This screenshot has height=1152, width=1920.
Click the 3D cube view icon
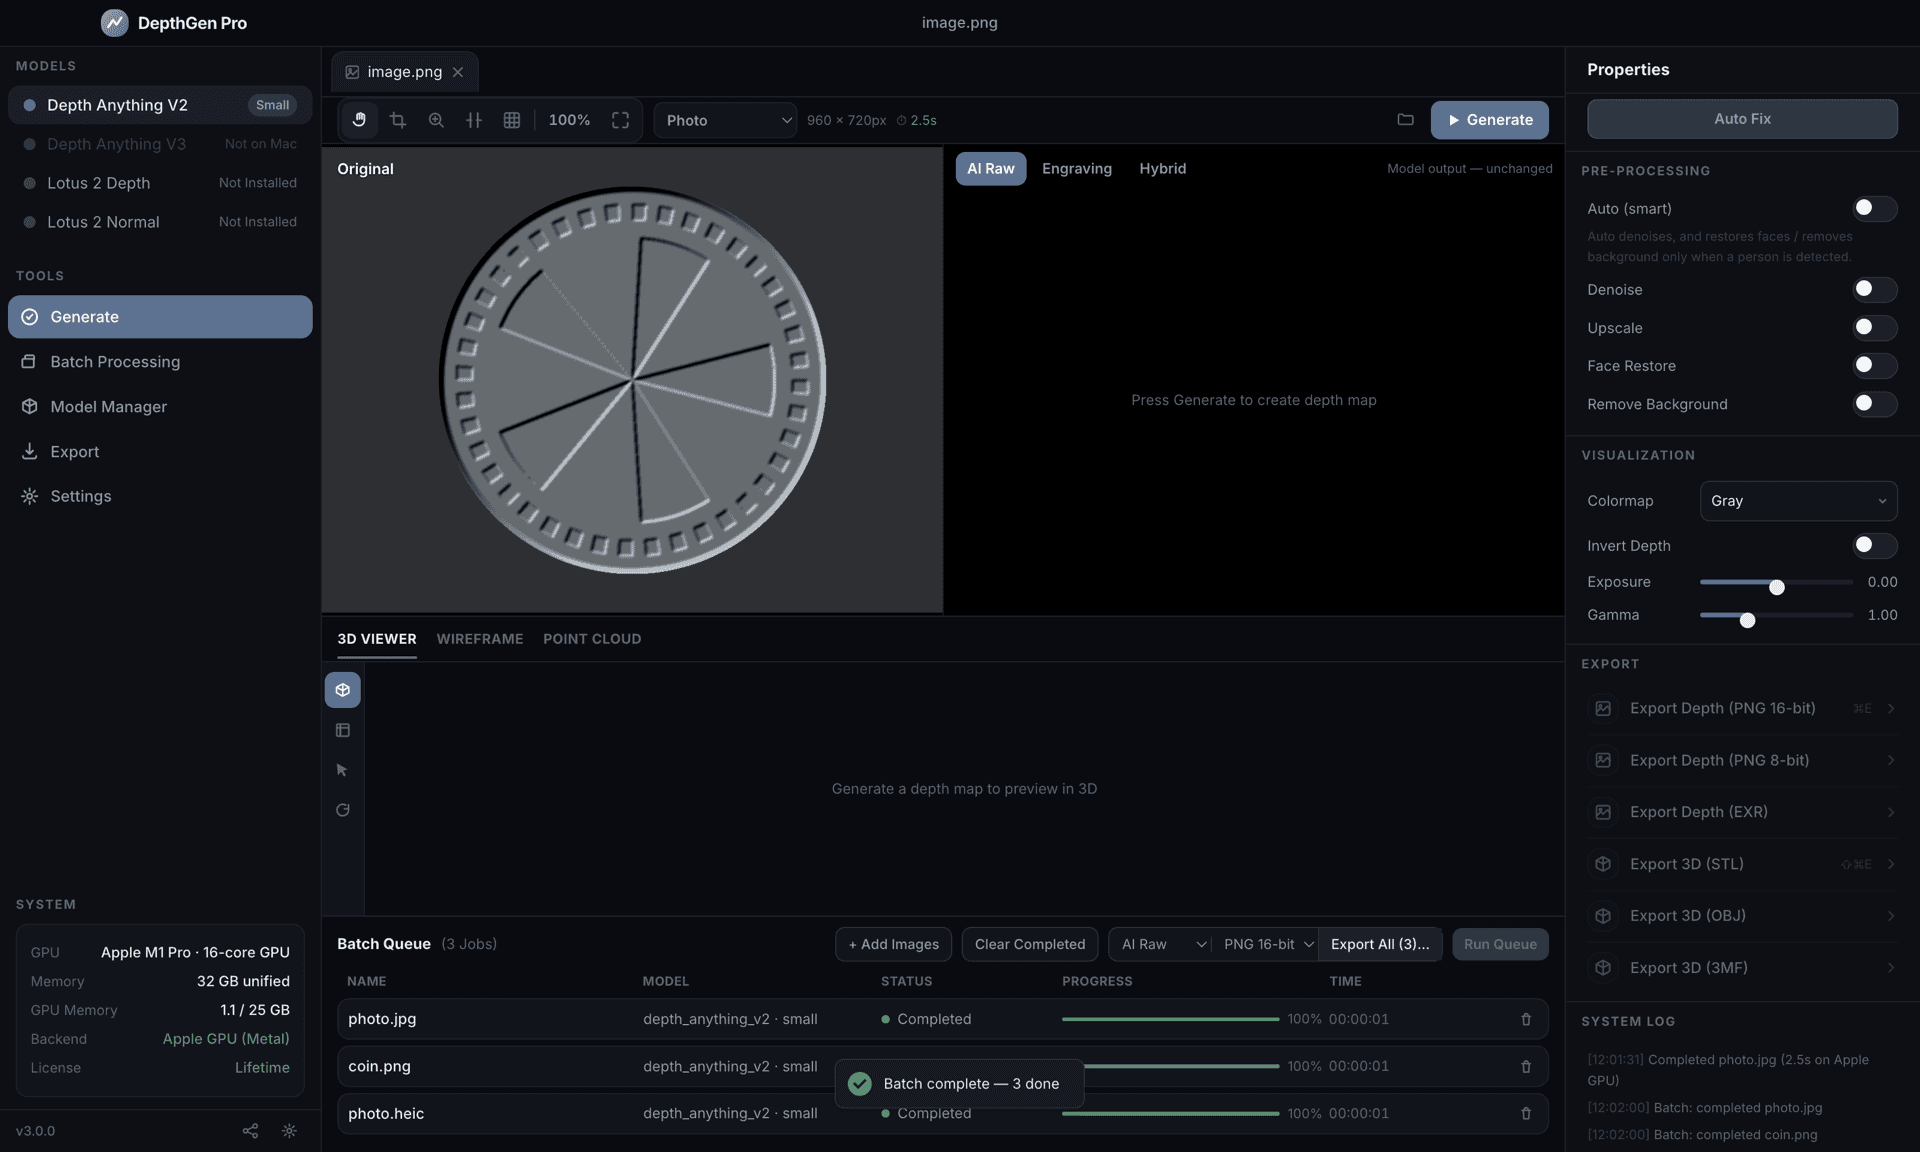pos(343,690)
